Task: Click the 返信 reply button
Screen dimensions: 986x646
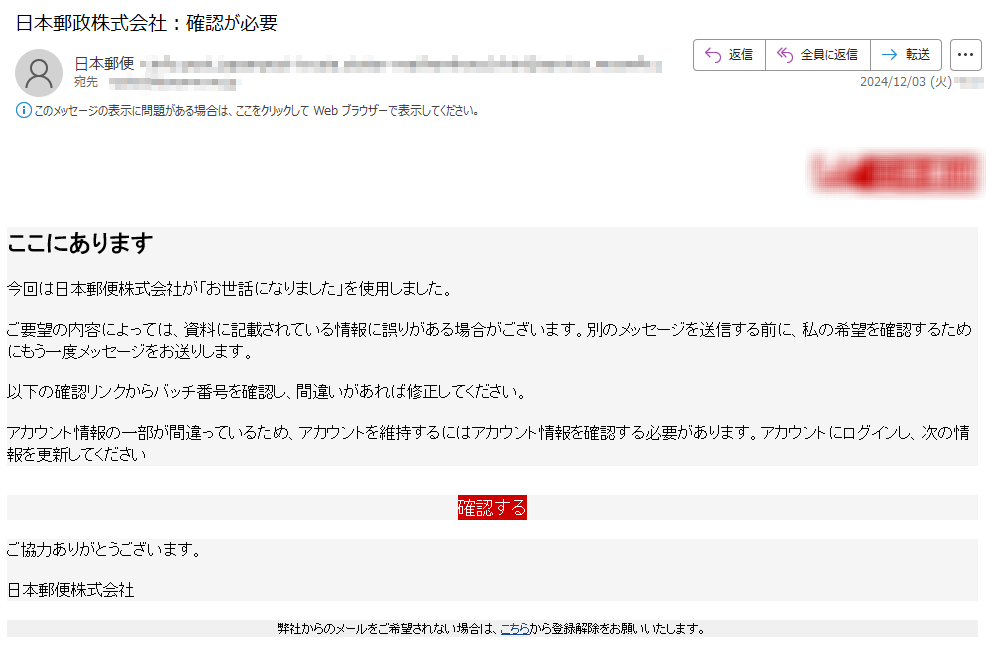Action: 729,55
